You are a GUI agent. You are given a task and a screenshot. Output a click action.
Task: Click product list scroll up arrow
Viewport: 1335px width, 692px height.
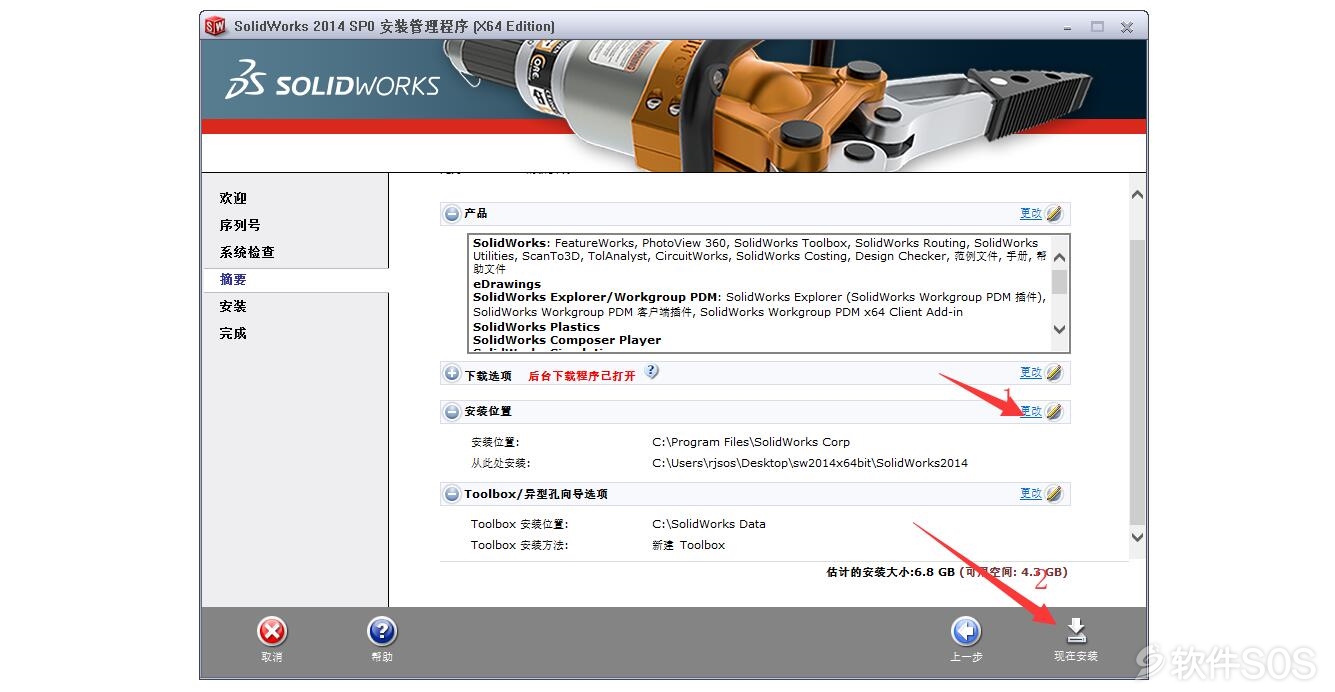(1060, 258)
